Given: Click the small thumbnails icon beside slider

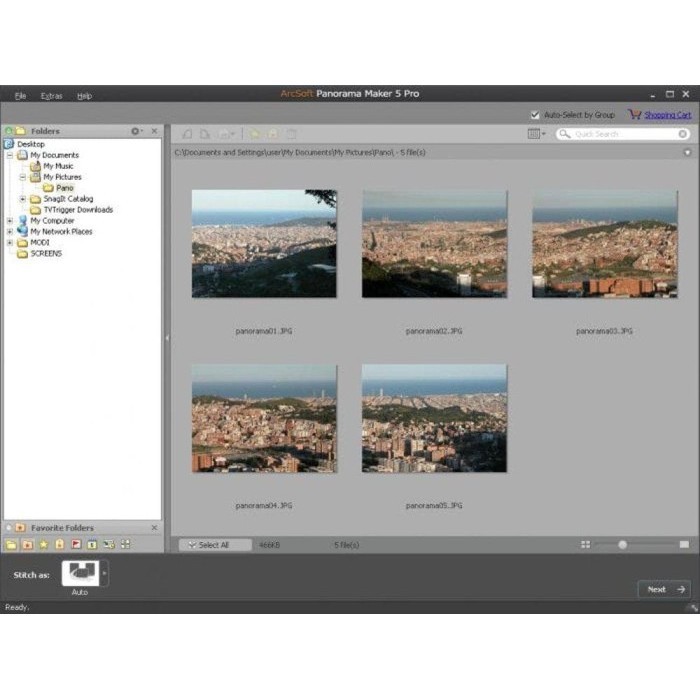Looking at the screenshot, I should [585, 545].
